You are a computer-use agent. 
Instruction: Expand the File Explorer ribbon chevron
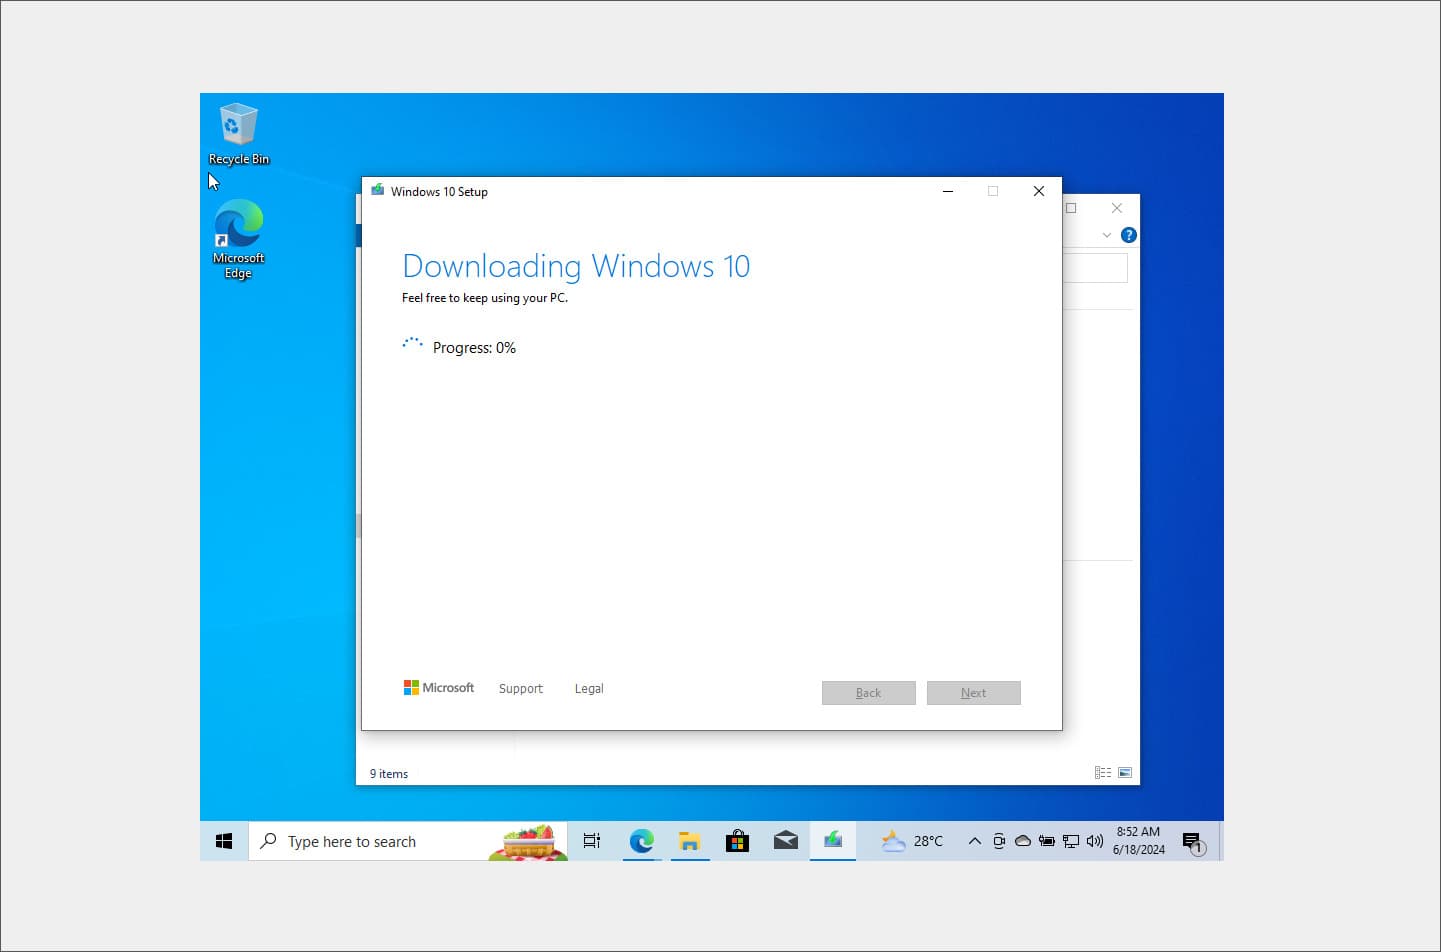pyautogui.click(x=1106, y=235)
